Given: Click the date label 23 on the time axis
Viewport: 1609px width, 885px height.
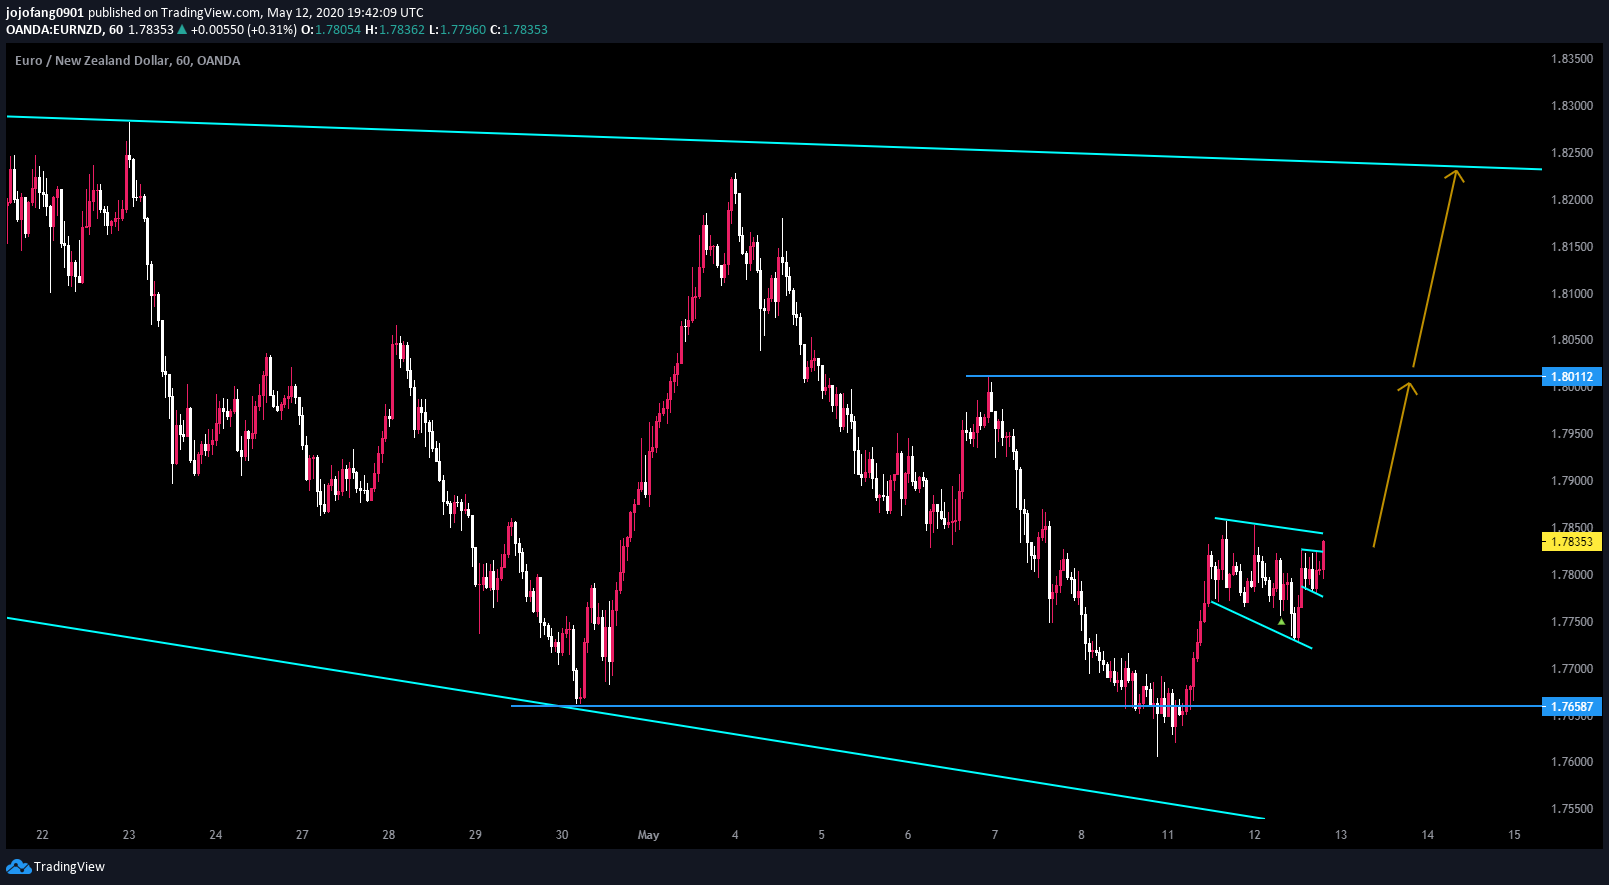Looking at the screenshot, I should click(129, 835).
